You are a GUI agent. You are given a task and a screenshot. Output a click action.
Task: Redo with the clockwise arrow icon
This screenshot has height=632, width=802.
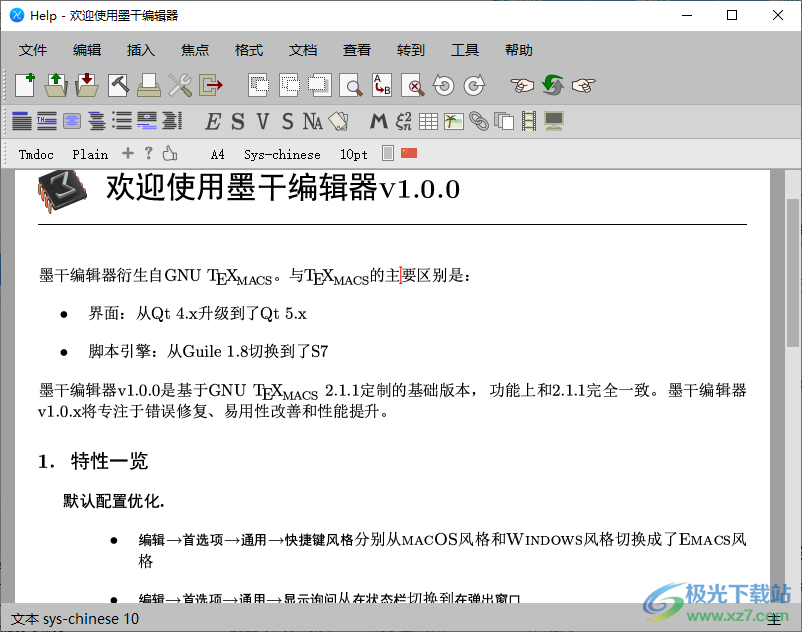[475, 85]
